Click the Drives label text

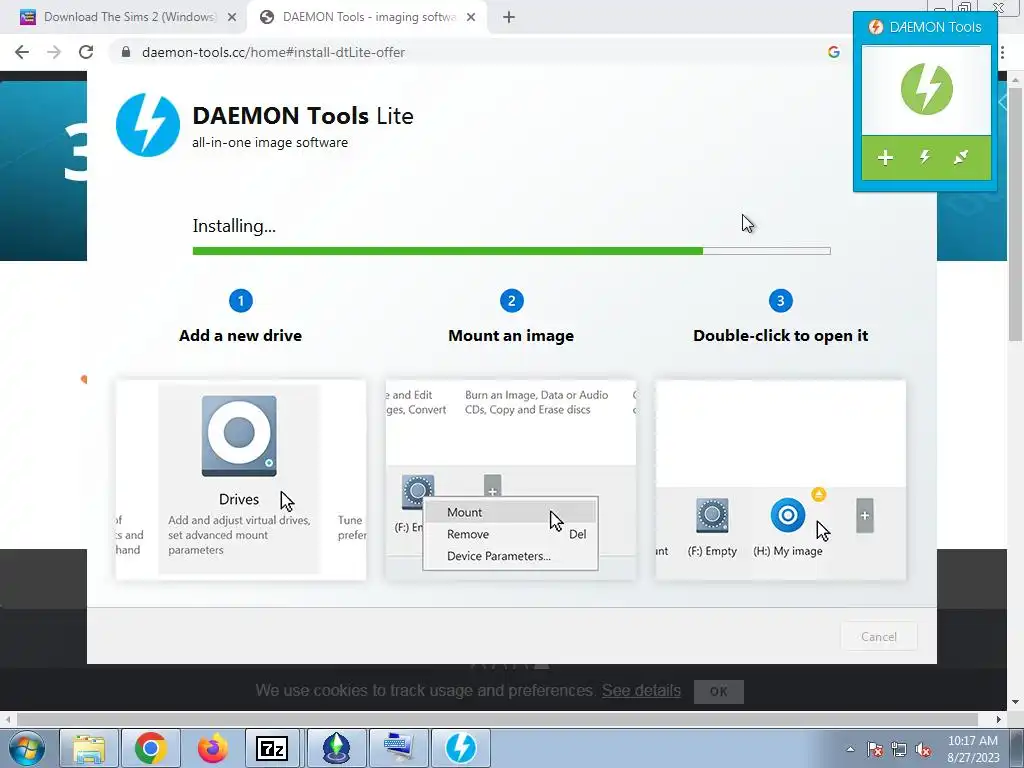point(239,499)
